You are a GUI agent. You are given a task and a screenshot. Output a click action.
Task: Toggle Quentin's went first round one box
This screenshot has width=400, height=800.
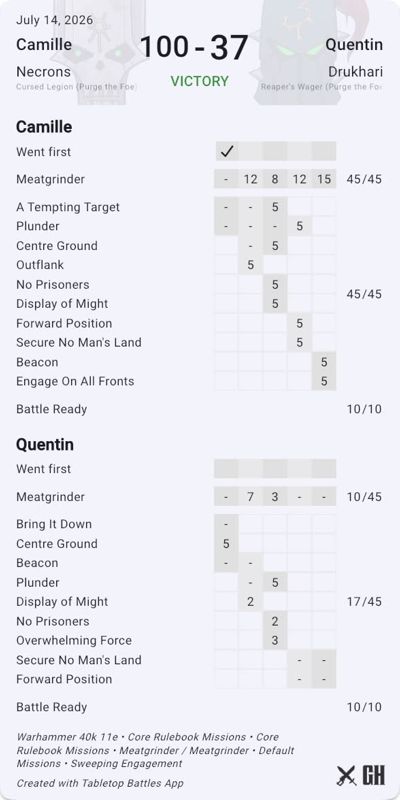point(226,468)
